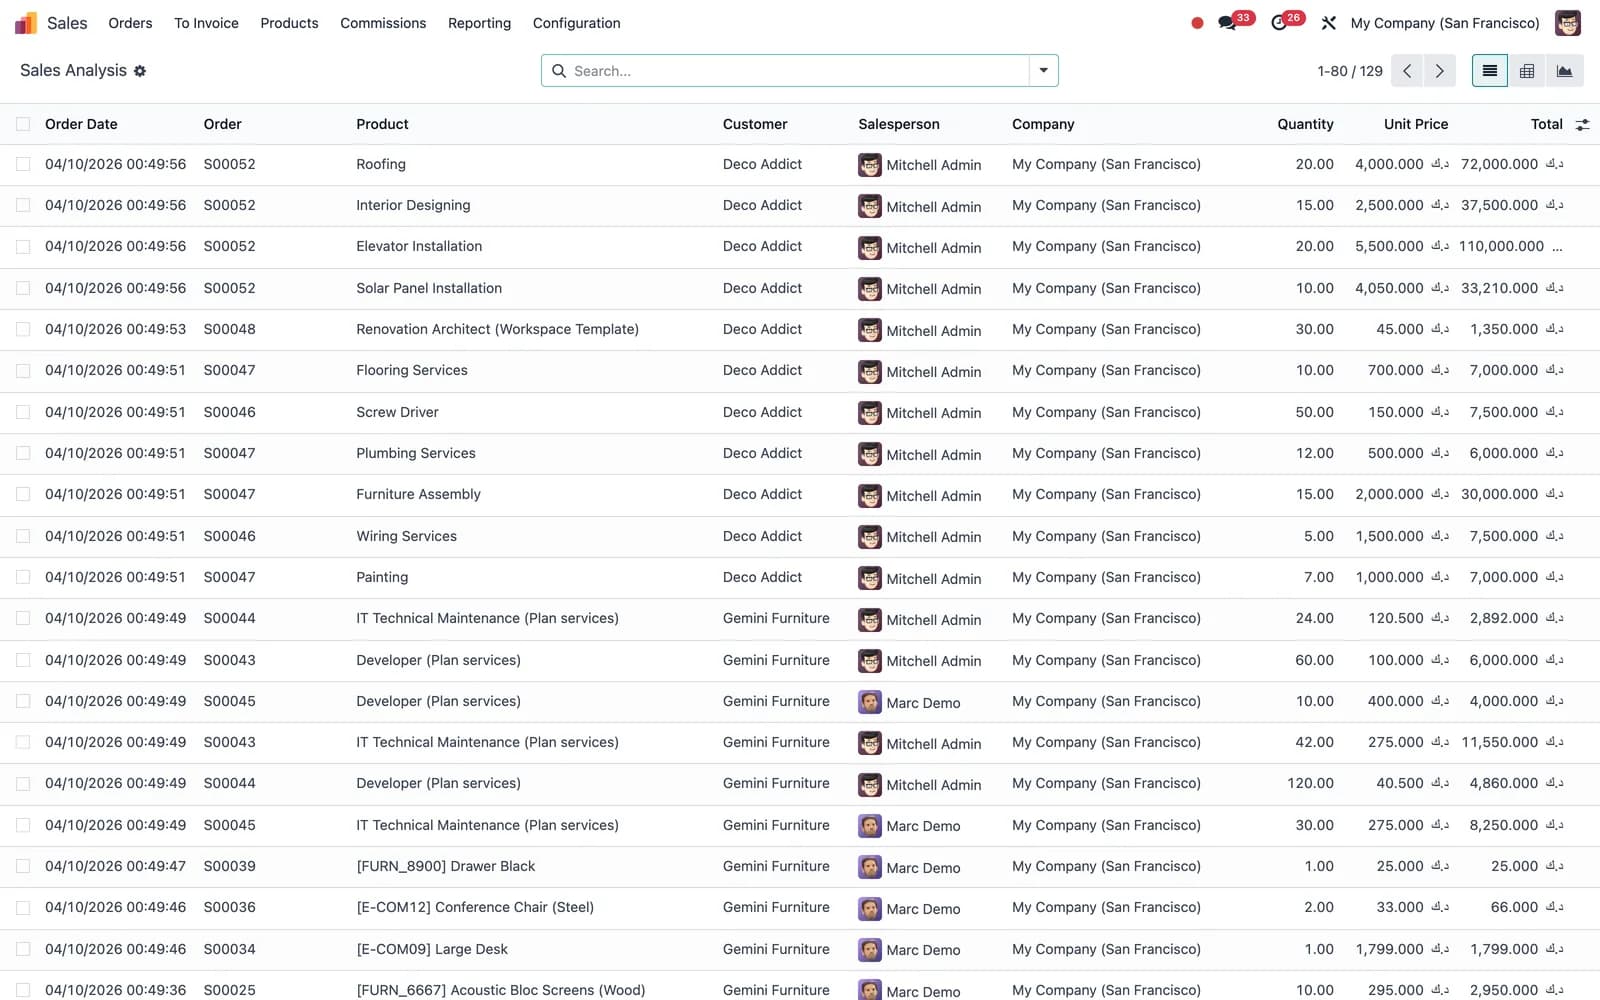Check the Flooring Services row checkbox
The width and height of the screenshot is (1600, 1000).
(23, 370)
